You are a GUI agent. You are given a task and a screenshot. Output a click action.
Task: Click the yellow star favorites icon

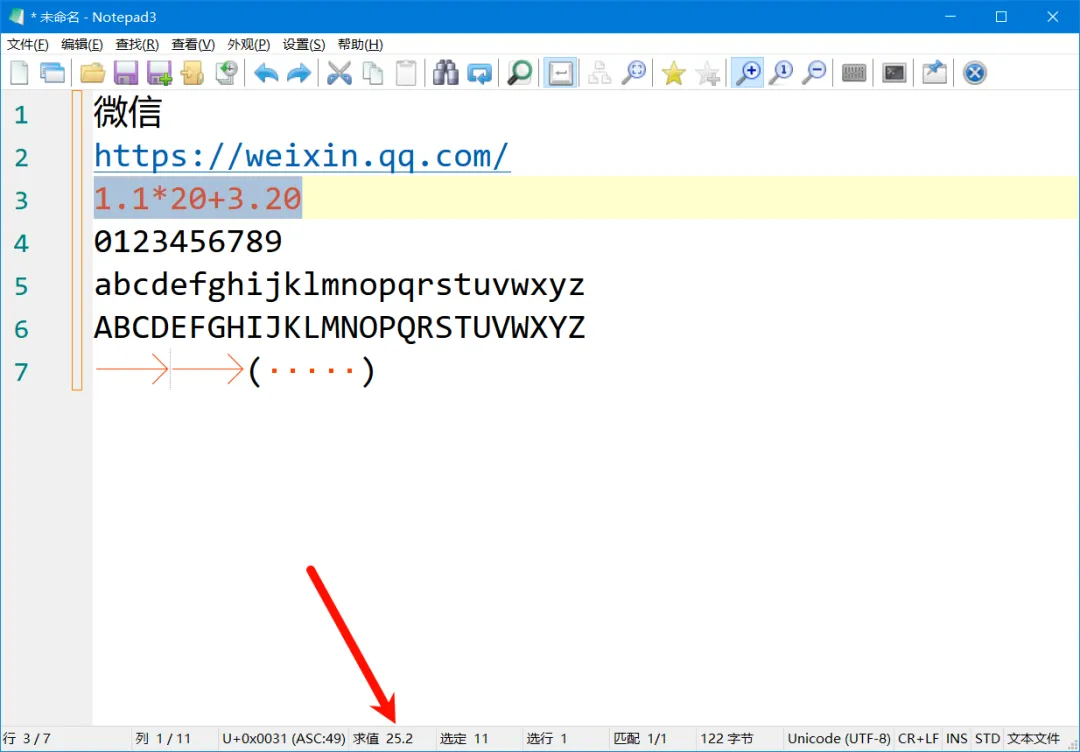point(673,73)
